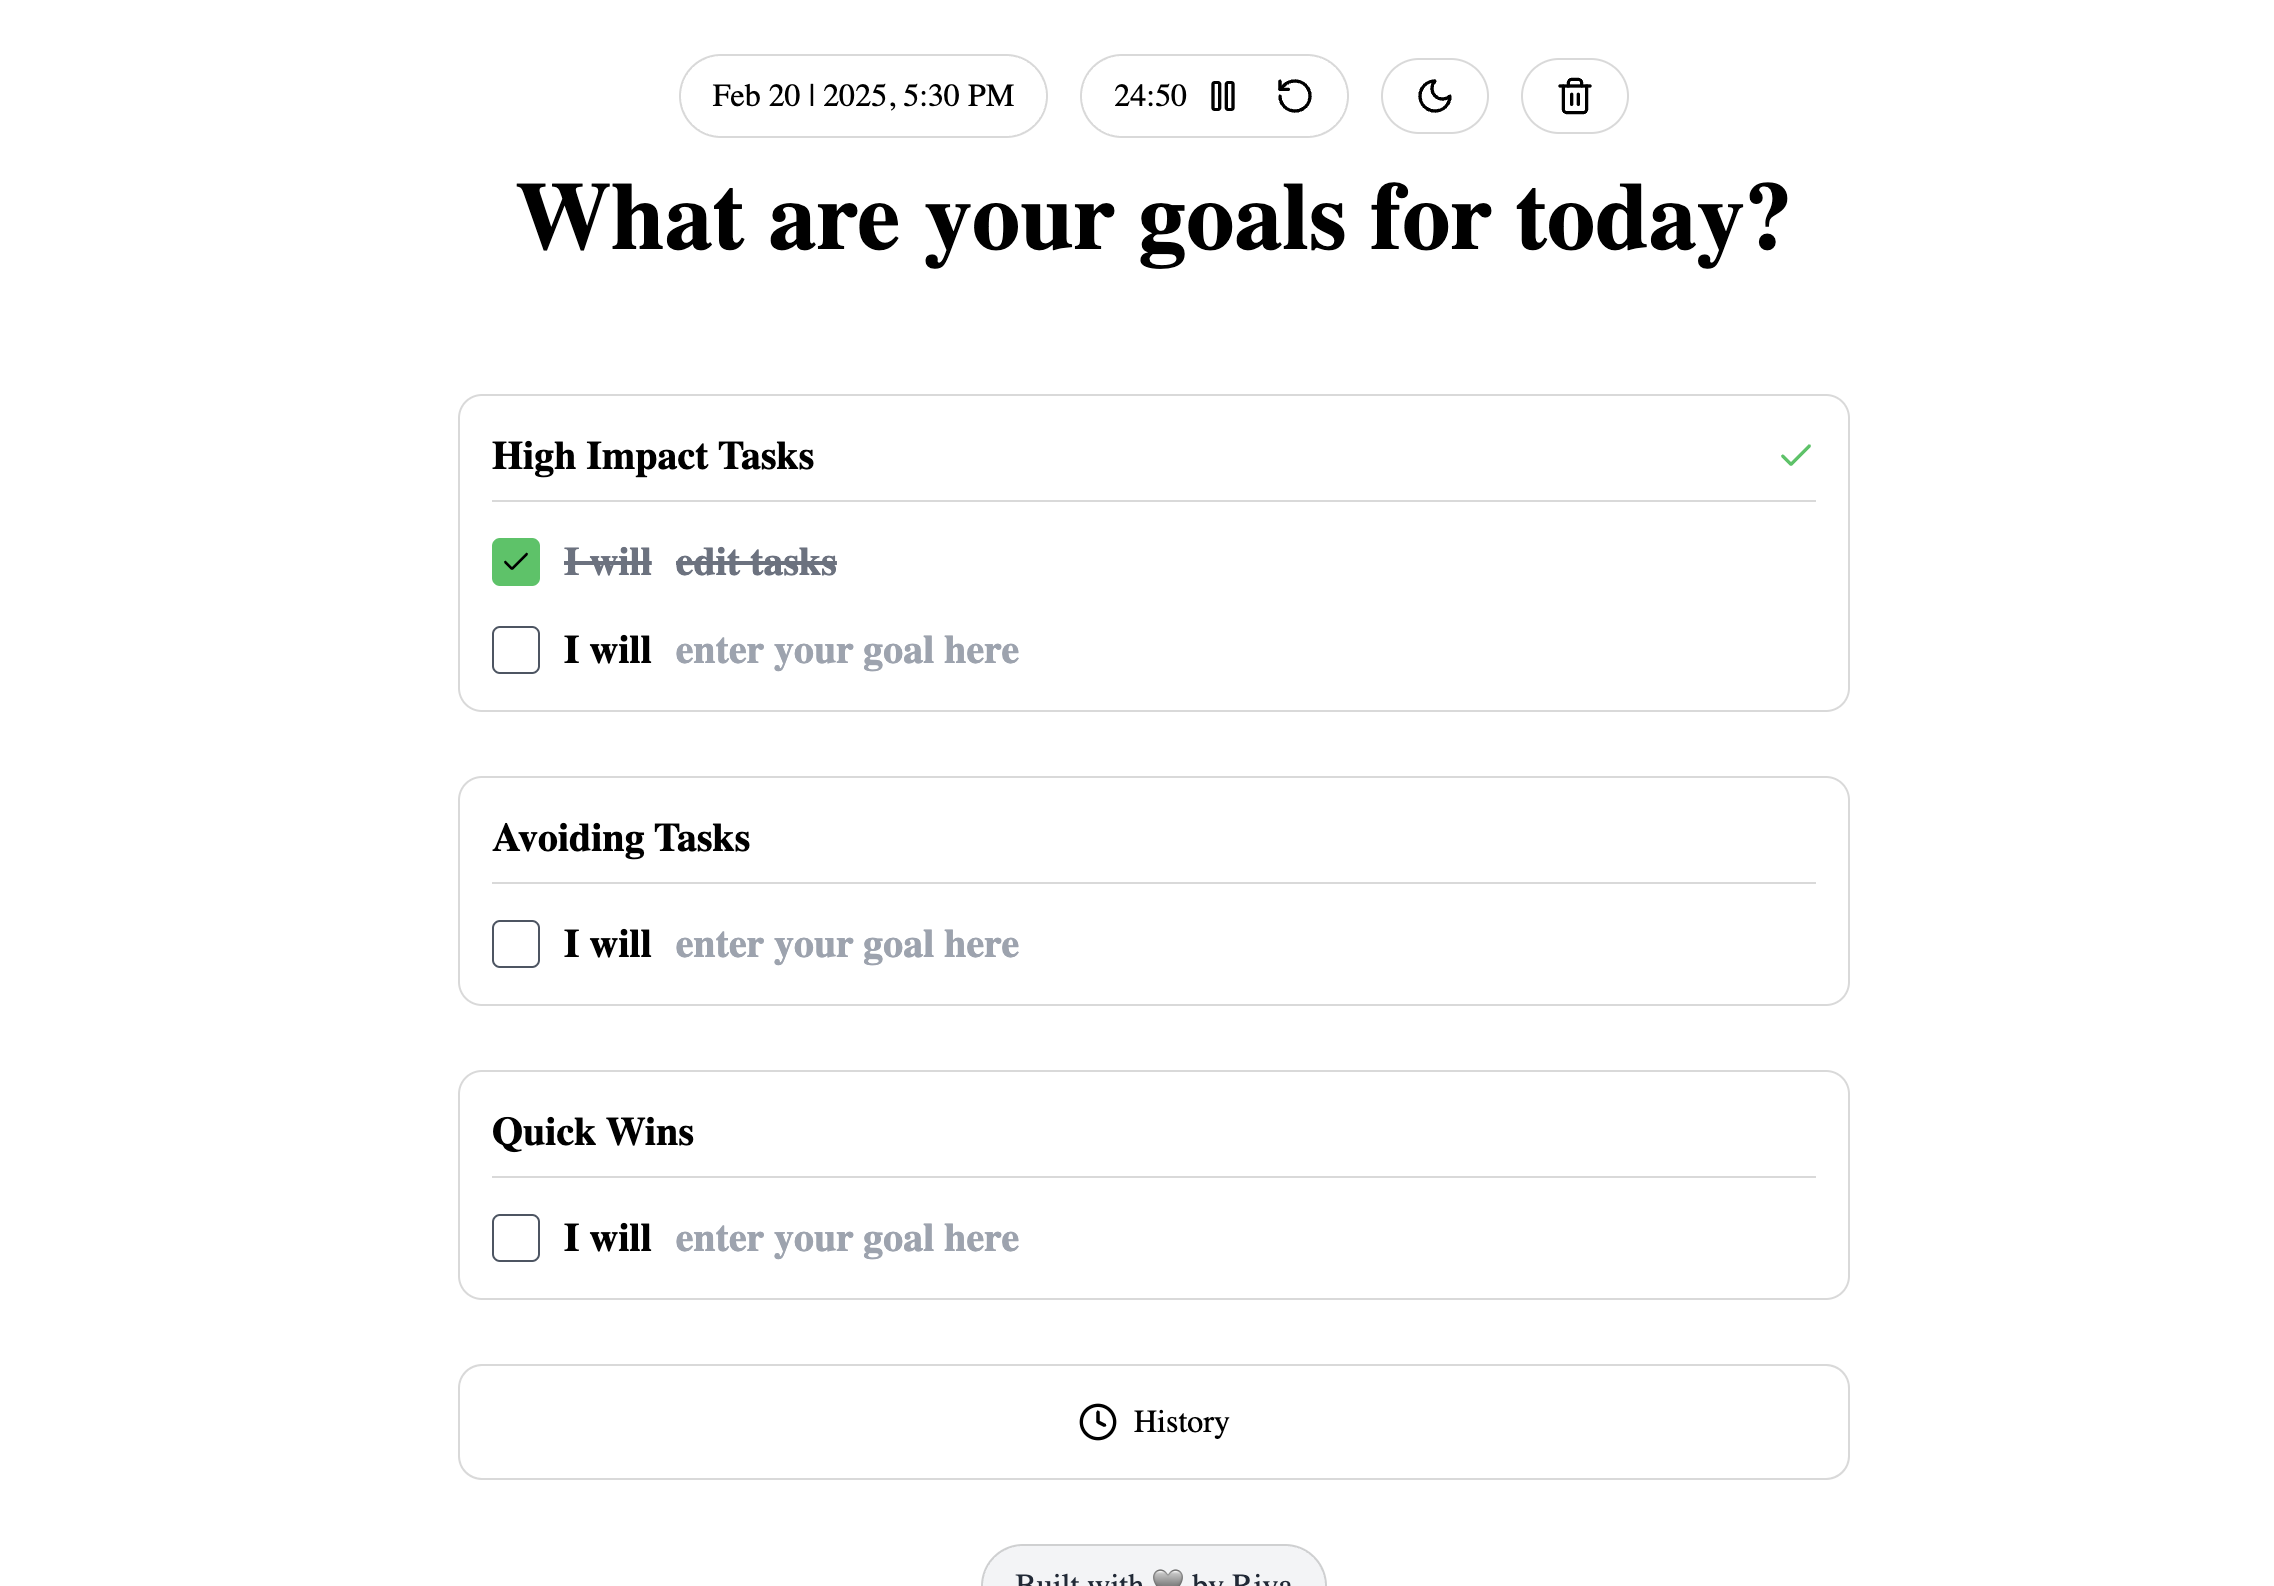Viewport: 2274px width, 1586px height.
Task: Edit the struck-through 'edit tasks' text
Action: tap(756, 562)
